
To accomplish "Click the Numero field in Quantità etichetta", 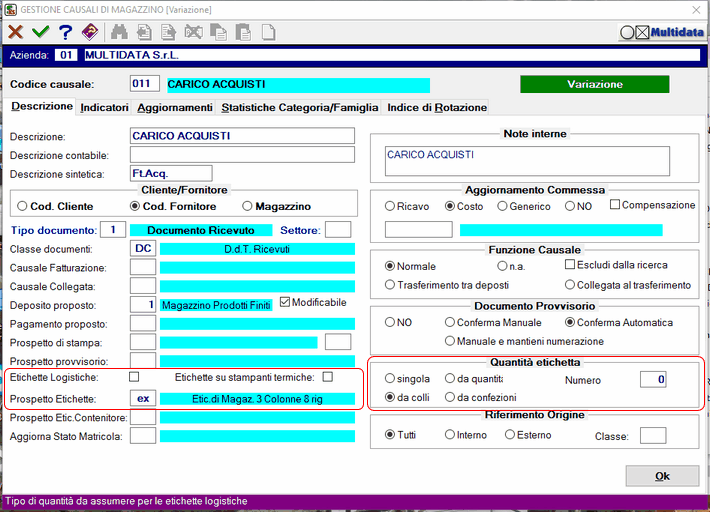I will pos(652,380).
